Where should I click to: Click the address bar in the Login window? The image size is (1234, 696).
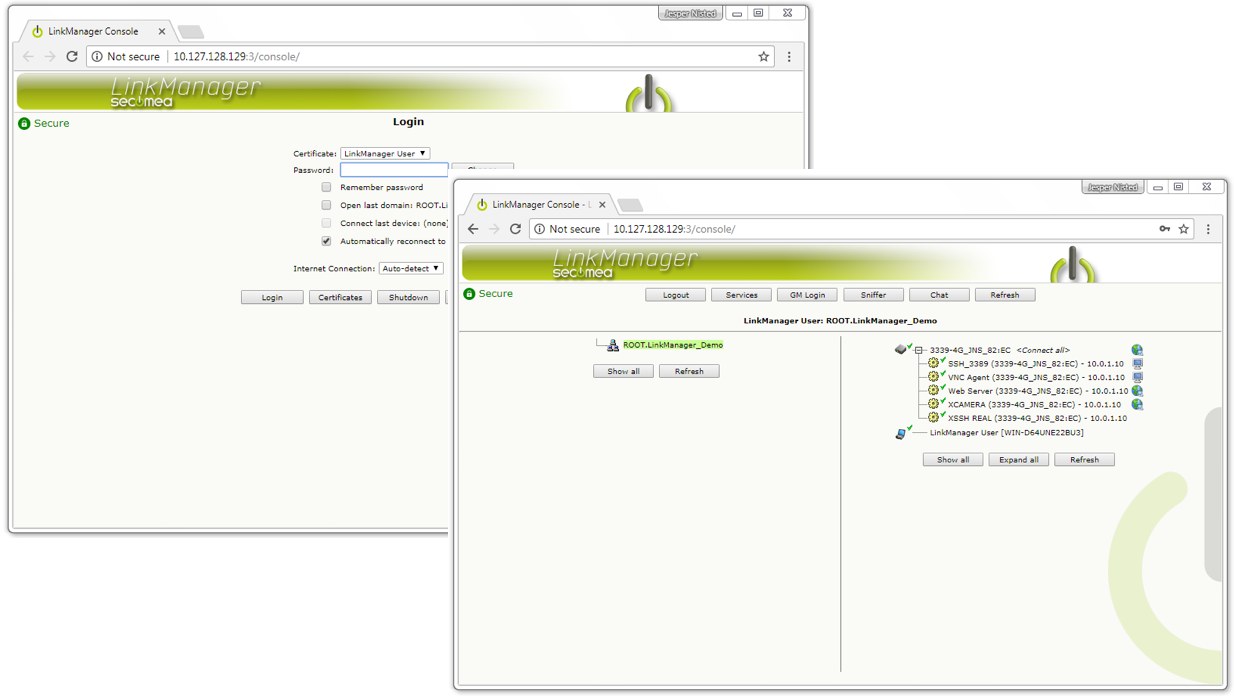[x=431, y=57]
